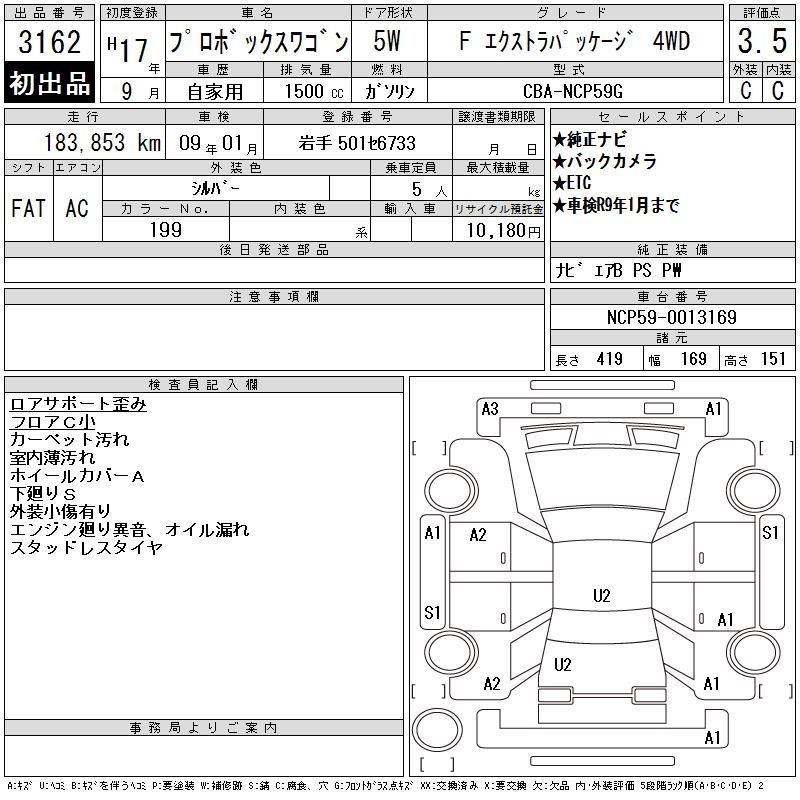Screen dimensions: 800x800
Task: Click the リサイクル預託金 header
Action: (x=498, y=209)
